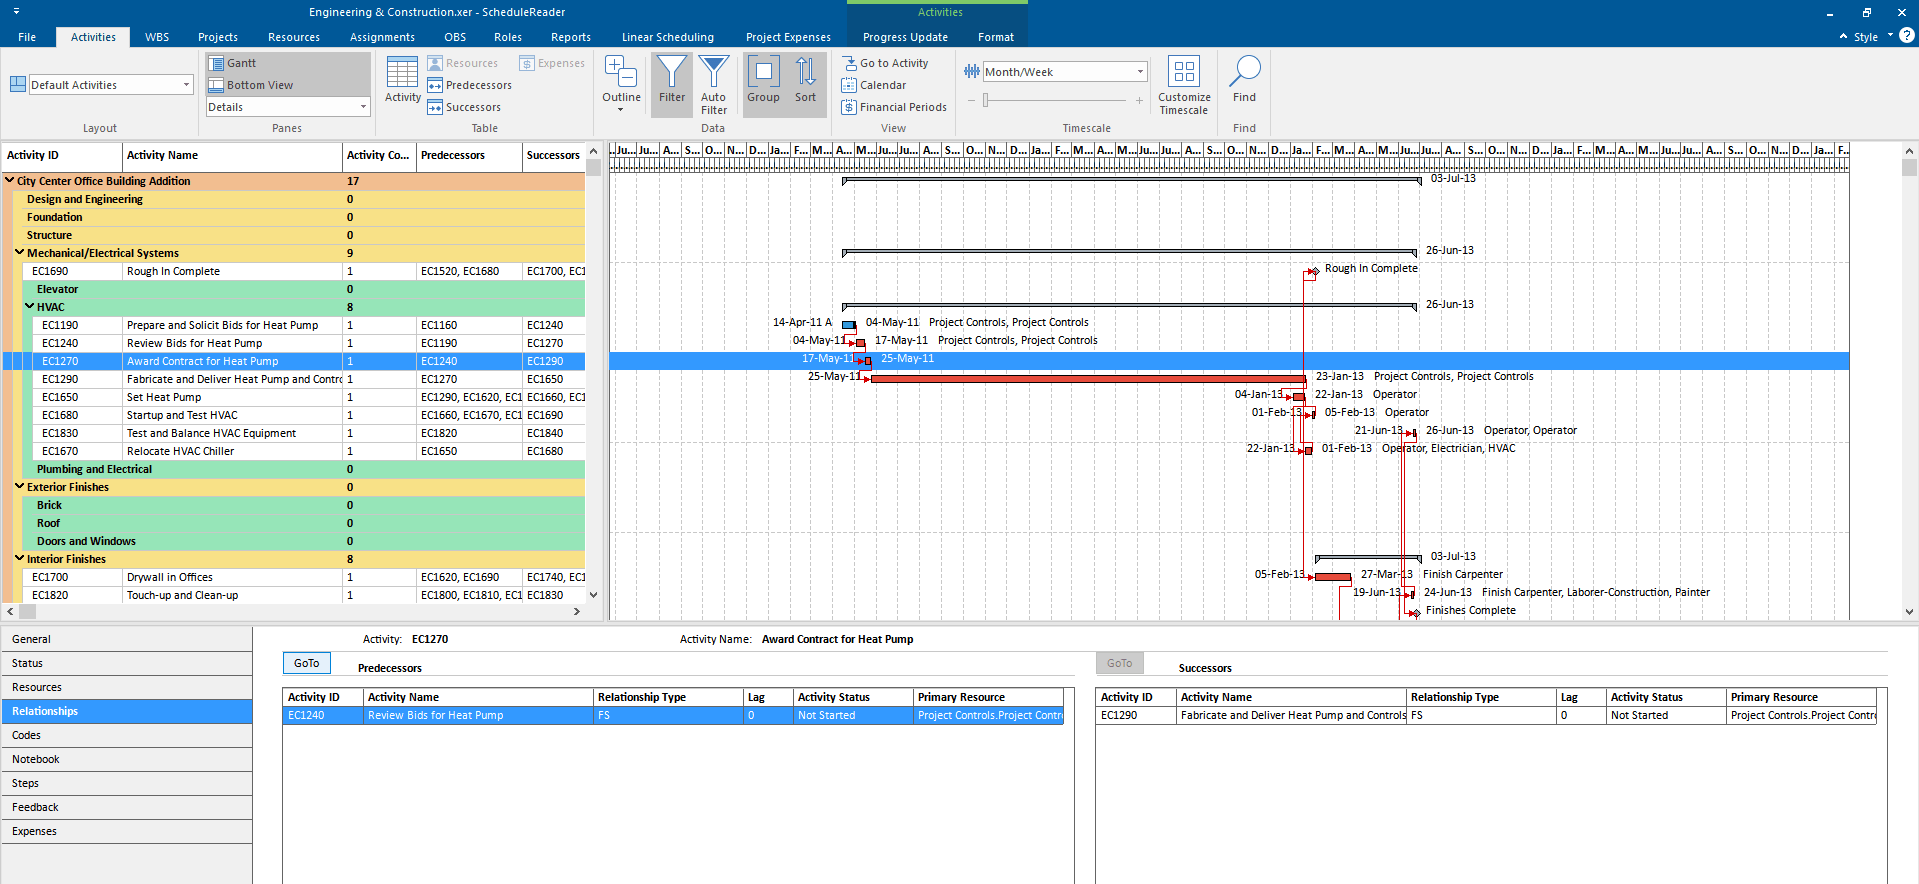The height and width of the screenshot is (884, 1919).
Task: Select activity row EC1650 Set Heat Pump
Action: point(294,397)
